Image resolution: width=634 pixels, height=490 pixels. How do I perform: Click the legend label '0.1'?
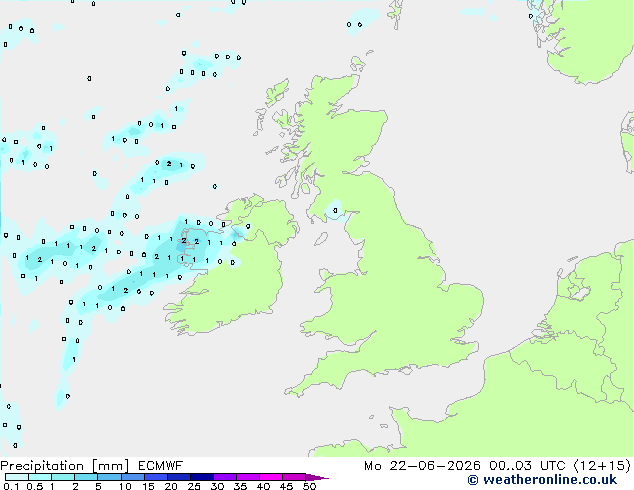click(x=11, y=486)
